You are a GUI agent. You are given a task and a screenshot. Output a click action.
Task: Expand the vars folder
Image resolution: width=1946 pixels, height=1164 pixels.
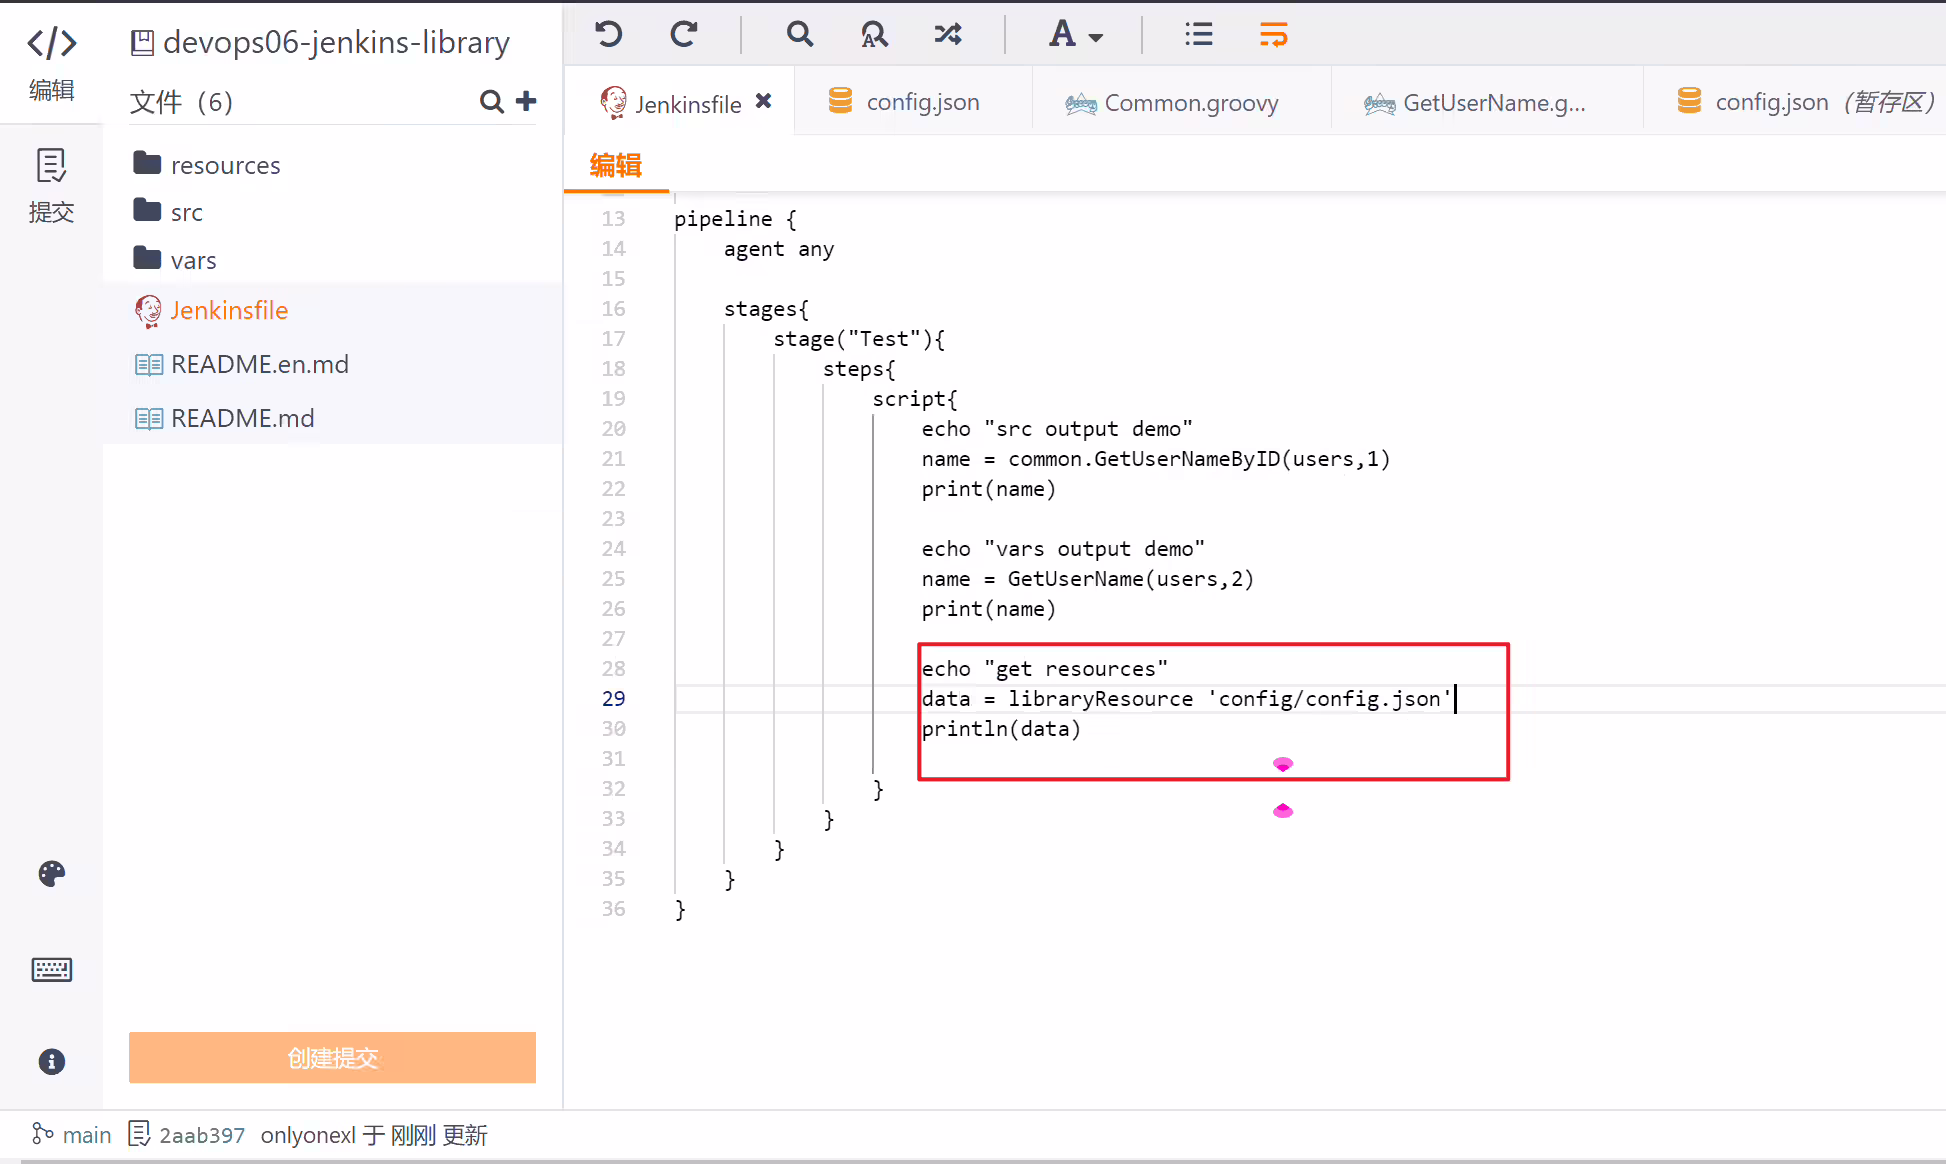tap(175, 260)
